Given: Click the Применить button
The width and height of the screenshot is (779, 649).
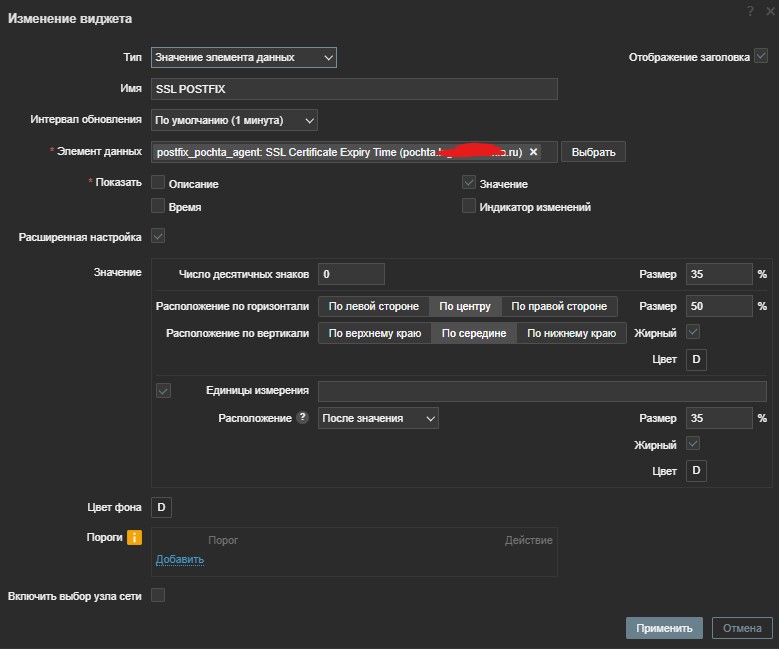Looking at the screenshot, I should [x=664, y=628].
